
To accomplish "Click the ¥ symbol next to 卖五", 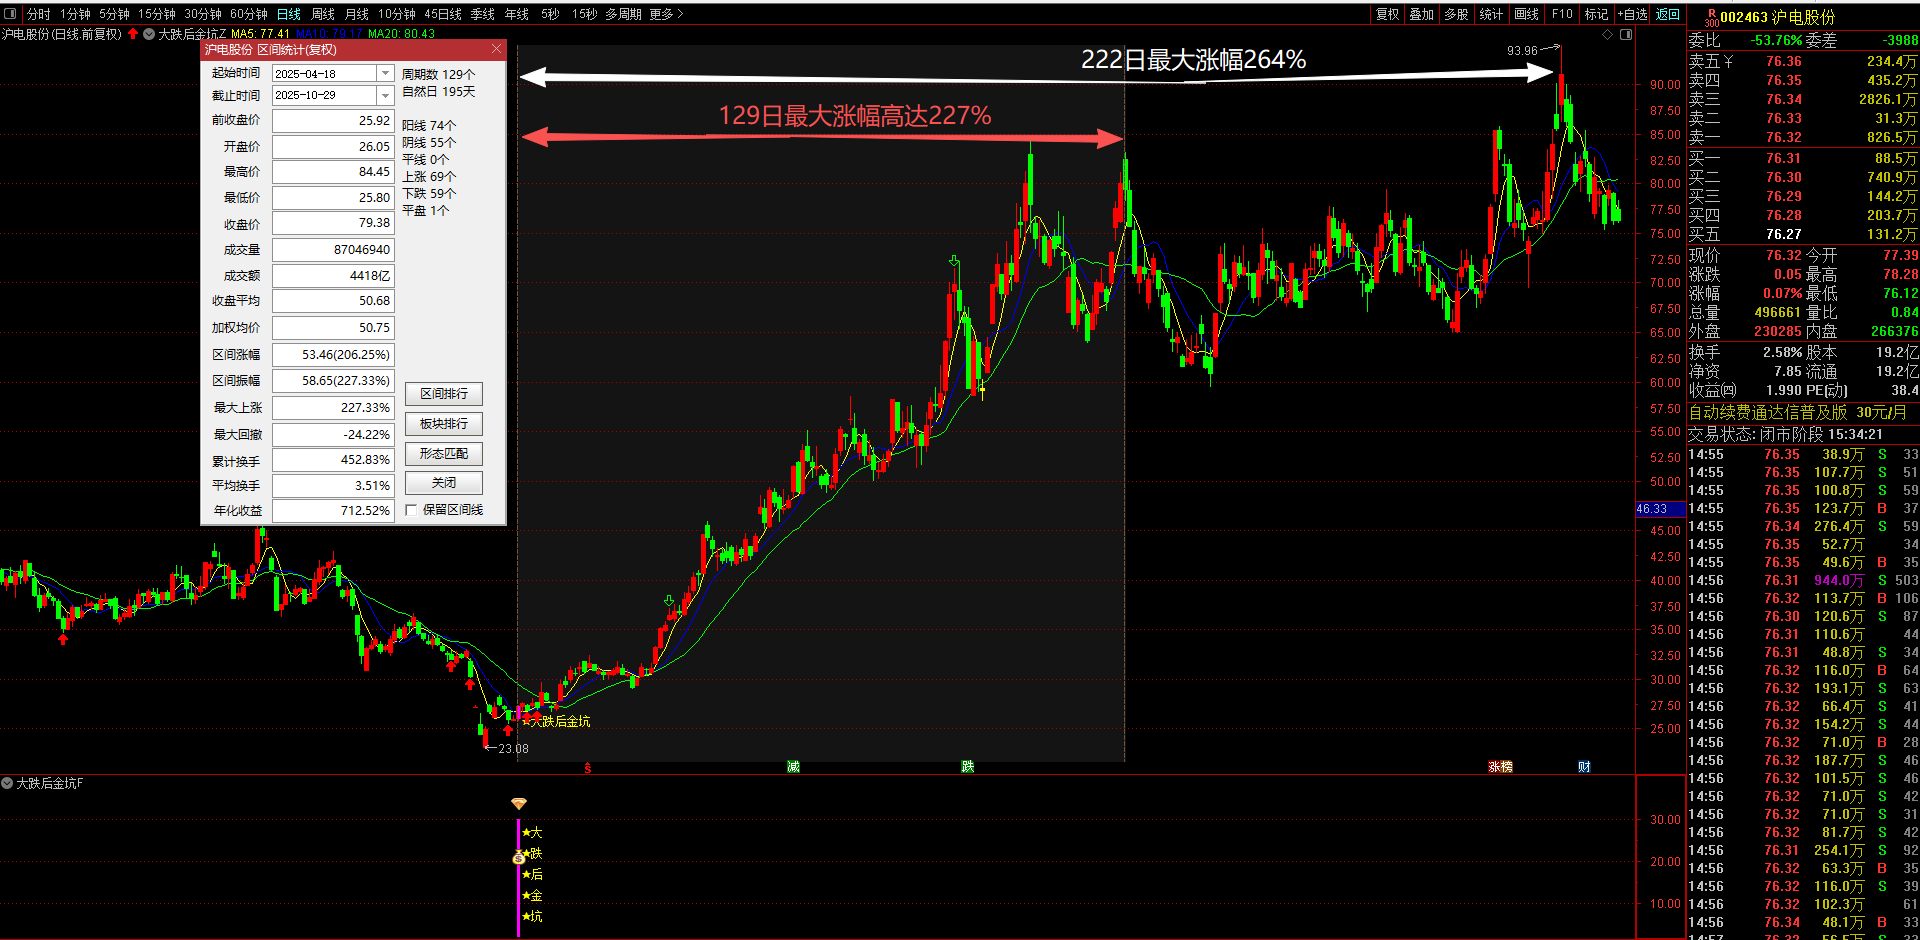I will tap(1728, 61).
